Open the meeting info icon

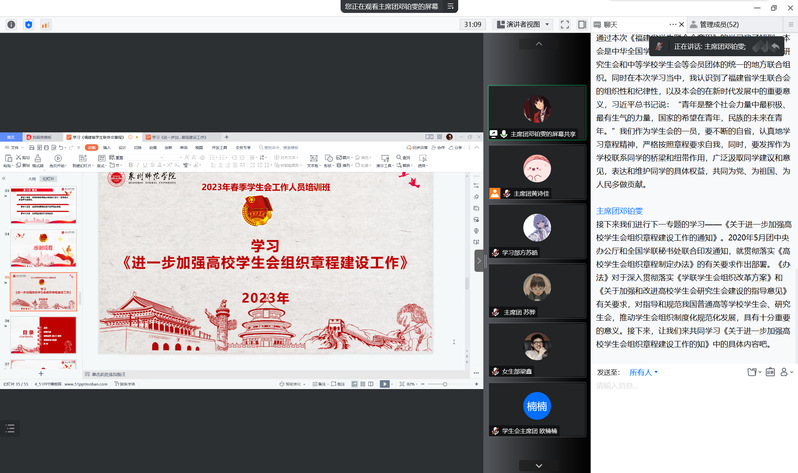click(x=11, y=24)
